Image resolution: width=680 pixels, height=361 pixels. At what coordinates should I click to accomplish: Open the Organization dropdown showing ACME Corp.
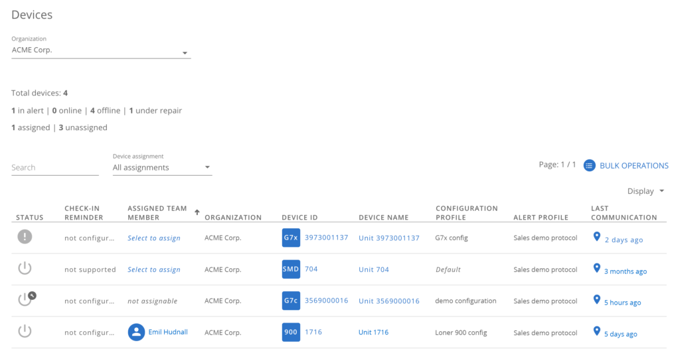pyautogui.click(x=101, y=51)
